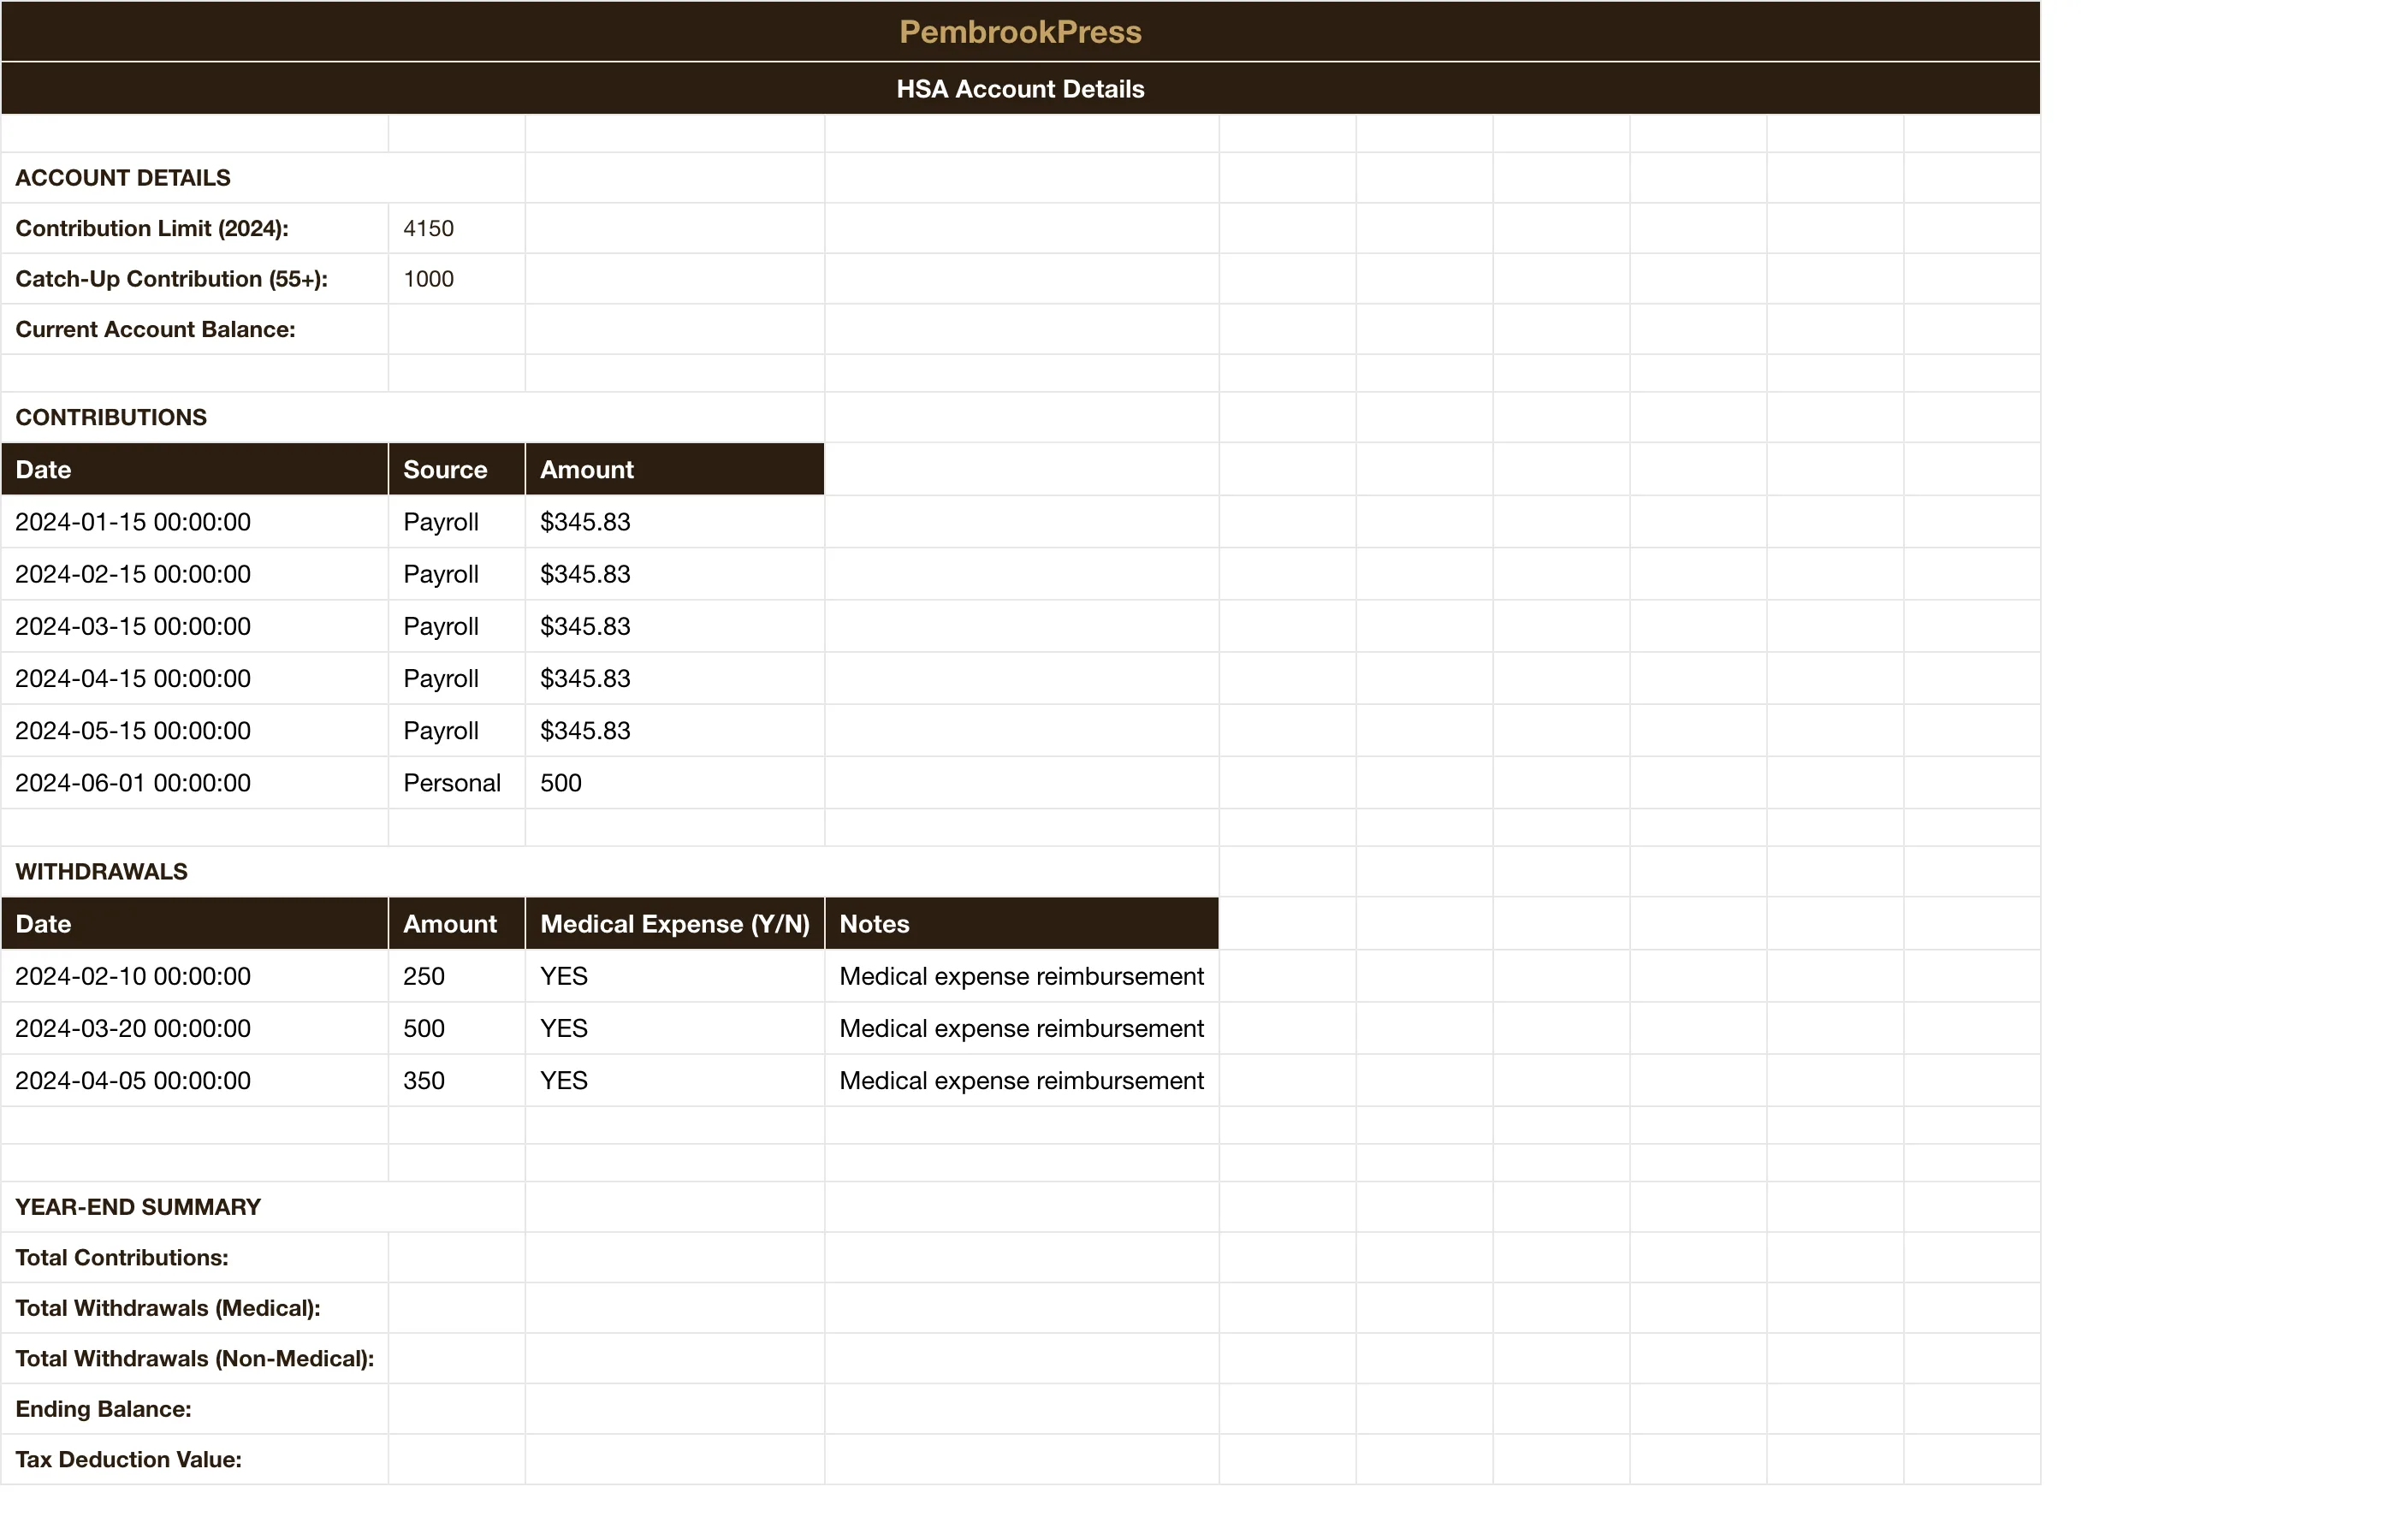2396x1540 pixels.
Task: Select the ACCOUNT DETAILS section header
Action: click(263, 178)
